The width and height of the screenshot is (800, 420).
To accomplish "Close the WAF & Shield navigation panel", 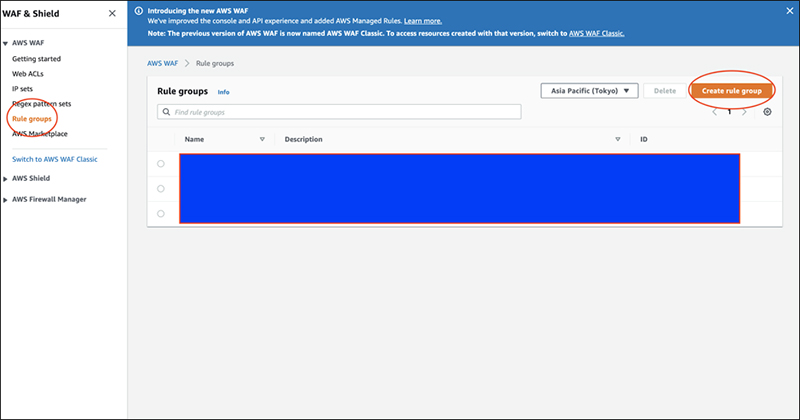I will point(111,13).
